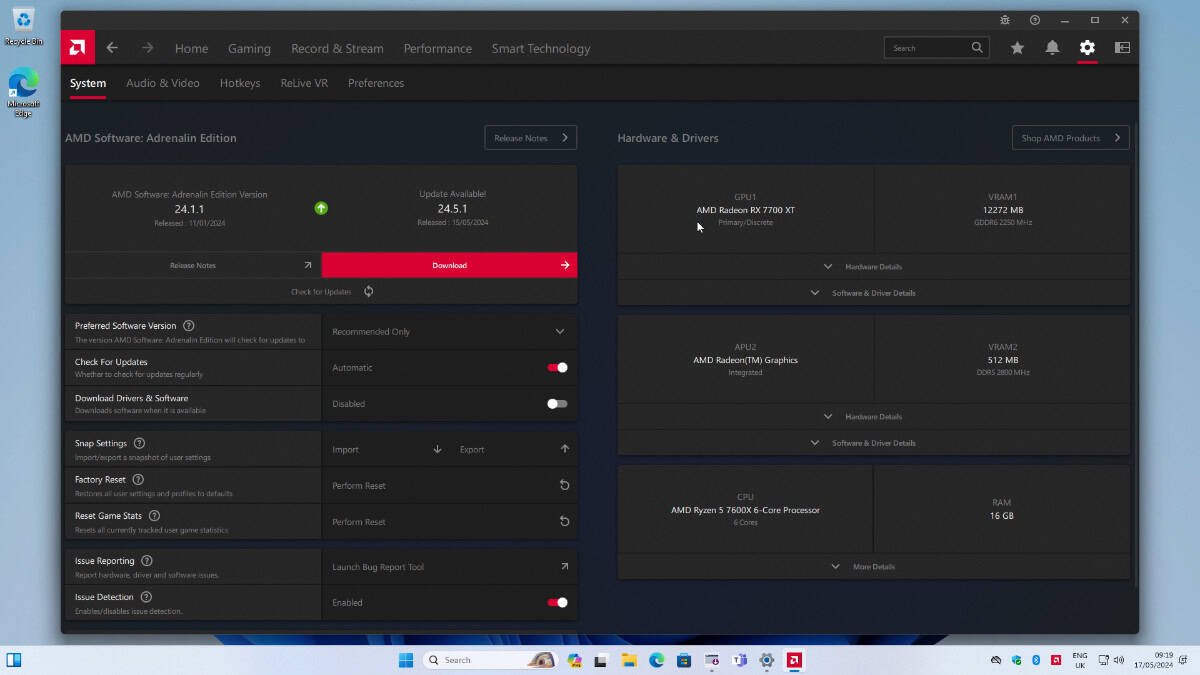Open the Gaming menu tab
The height and width of the screenshot is (675, 1200).
coord(249,48)
